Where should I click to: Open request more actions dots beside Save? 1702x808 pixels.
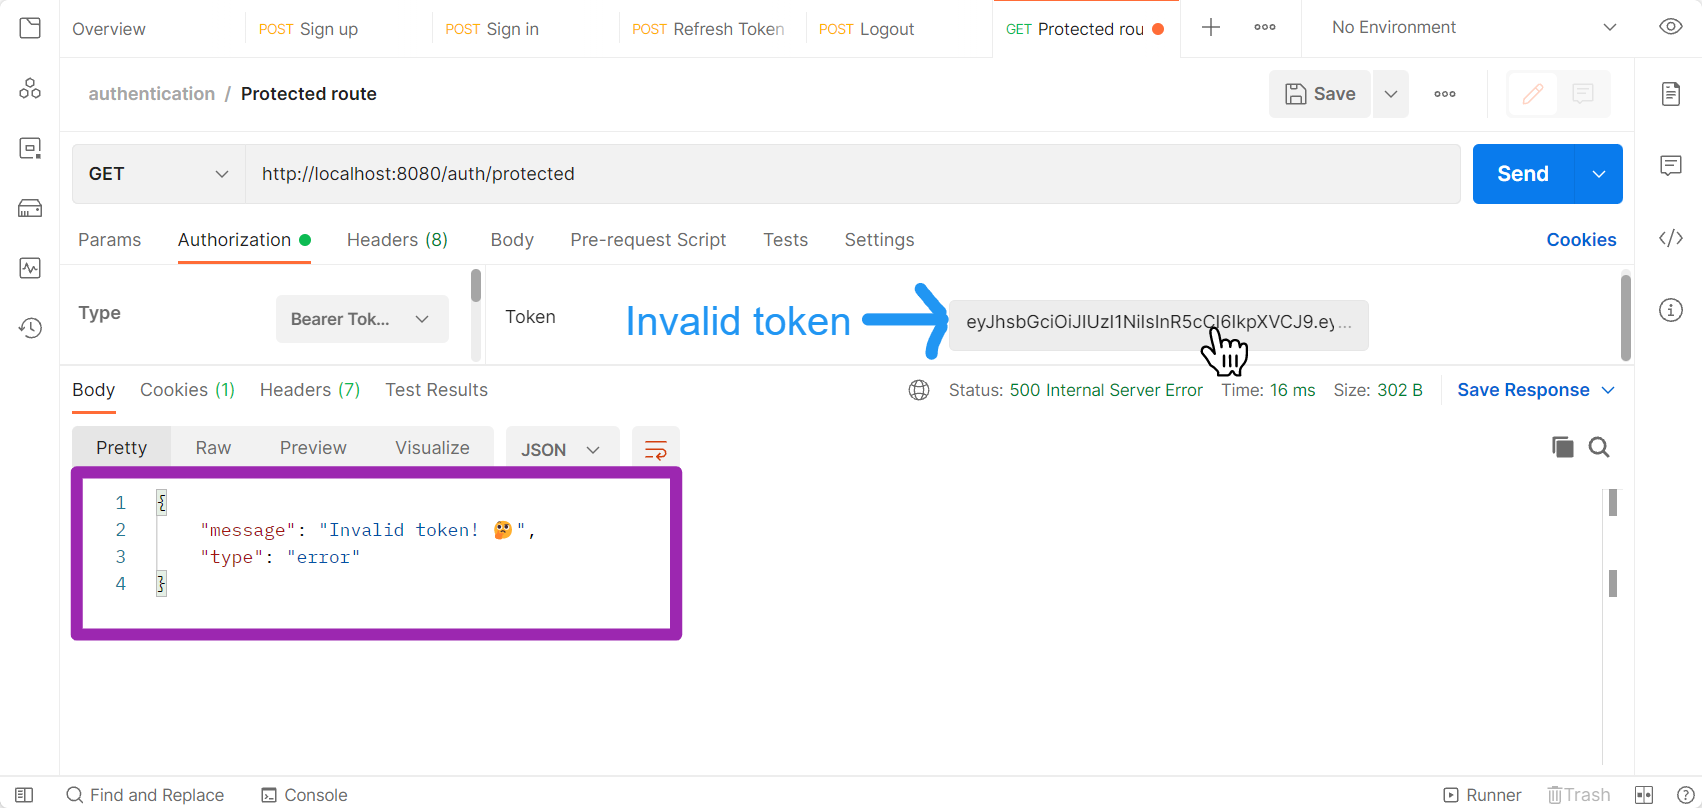coord(1445,94)
